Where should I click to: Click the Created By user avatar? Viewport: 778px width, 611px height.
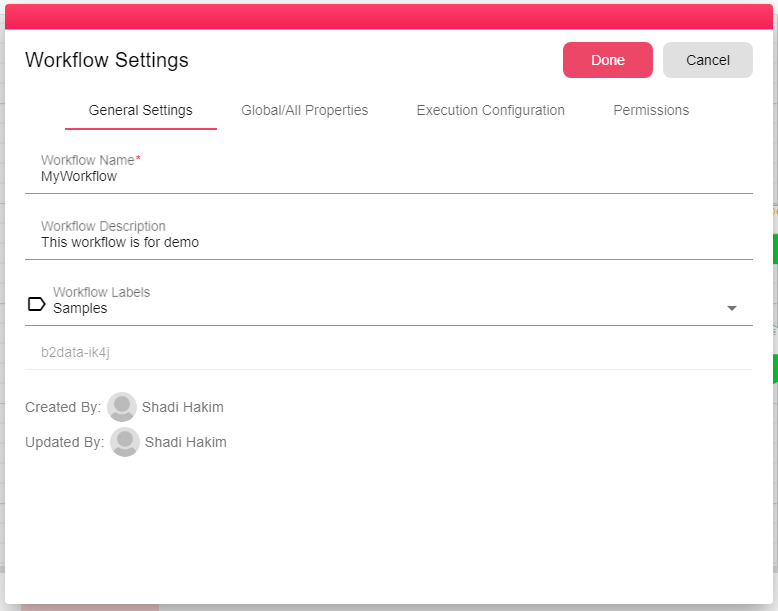[122, 407]
